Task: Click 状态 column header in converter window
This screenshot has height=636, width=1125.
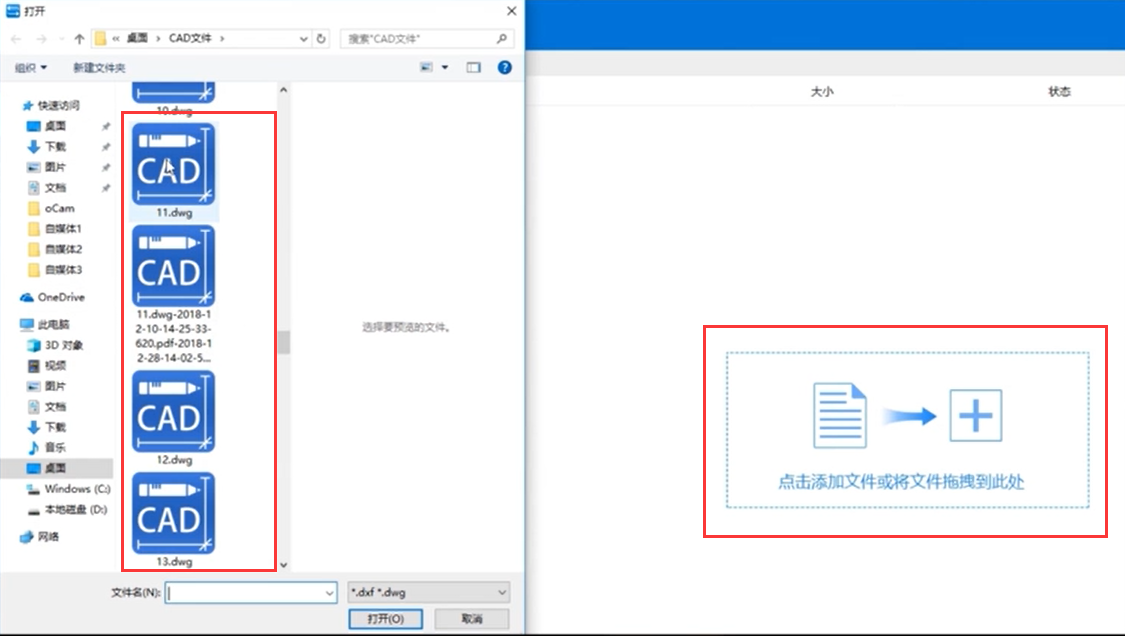Action: tap(1059, 92)
